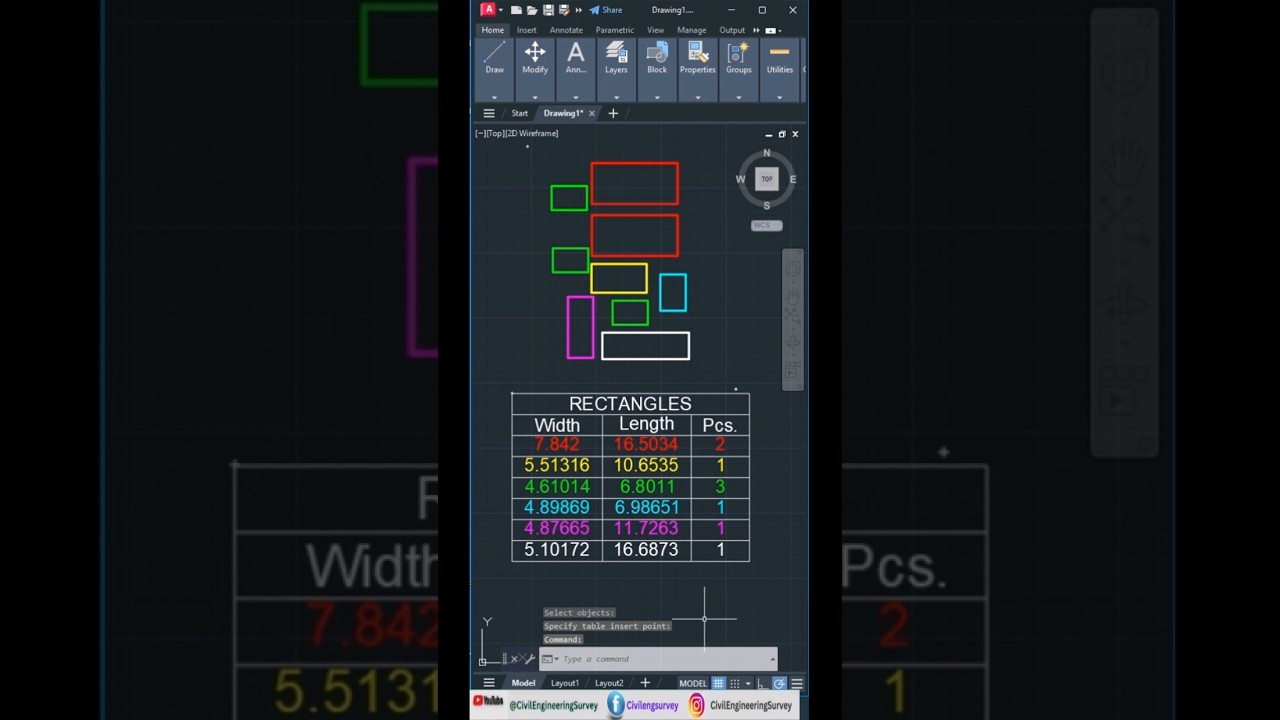Viewport: 1280px width, 720px height.
Task: Click the TOP face of the ViewCube
Action: click(767, 179)
